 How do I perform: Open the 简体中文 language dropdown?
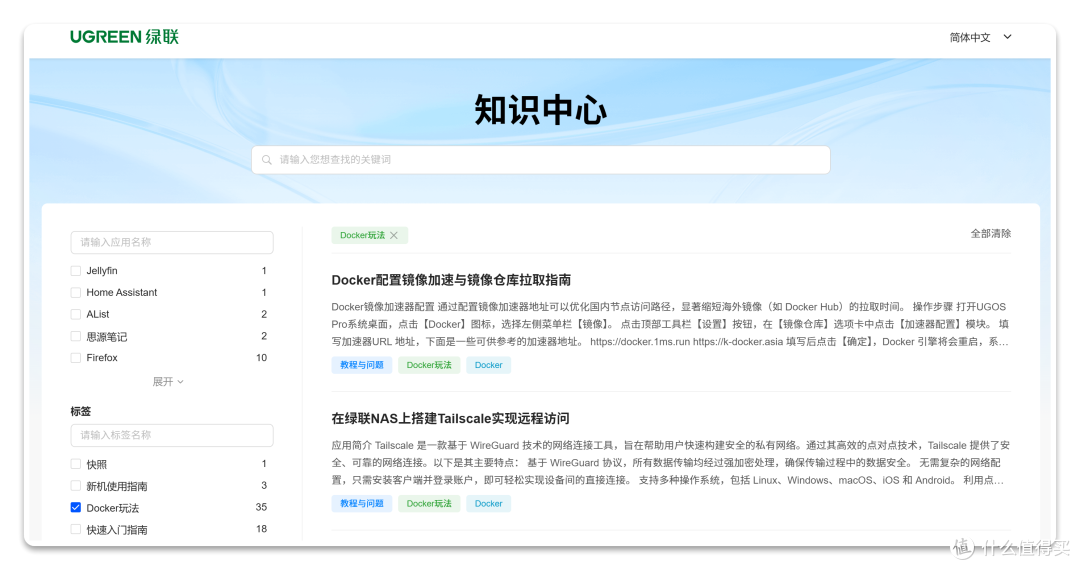click(980, 37)
